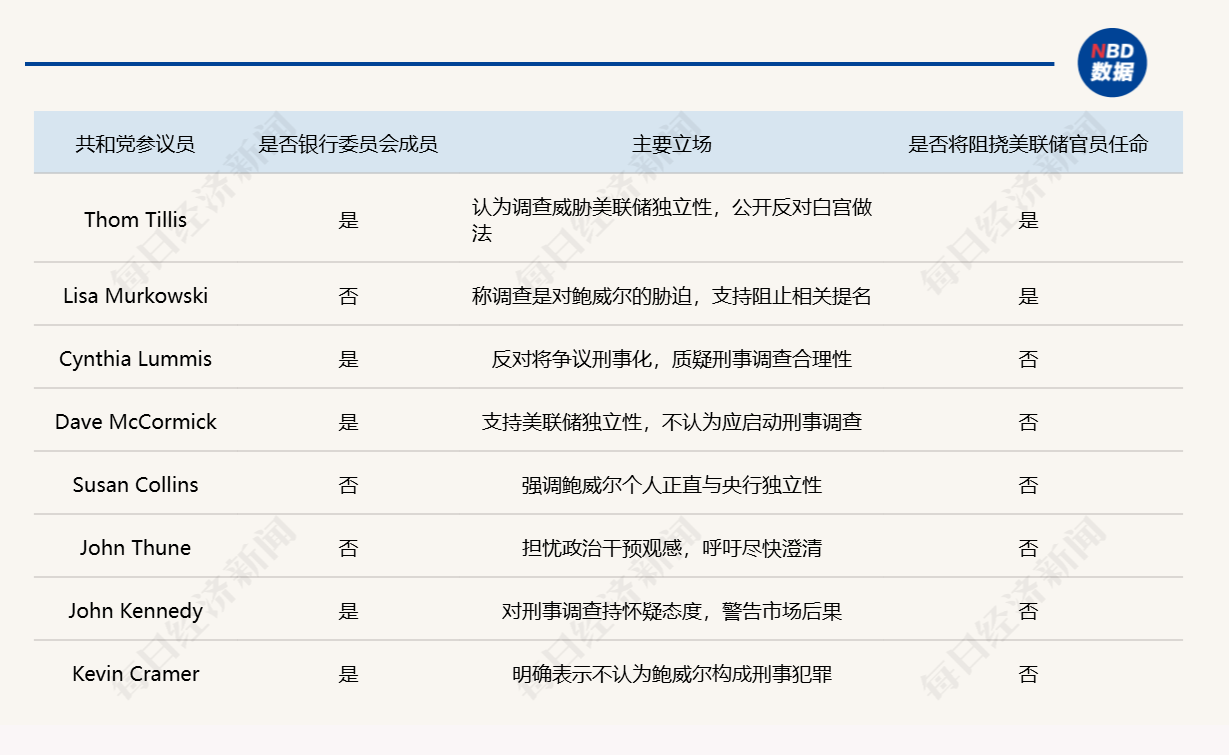Image resolution: width=1229 pixels, height=755 pixels.
Task: Click the 是否银行委员会成员 column header
Action: pos(349,143)
